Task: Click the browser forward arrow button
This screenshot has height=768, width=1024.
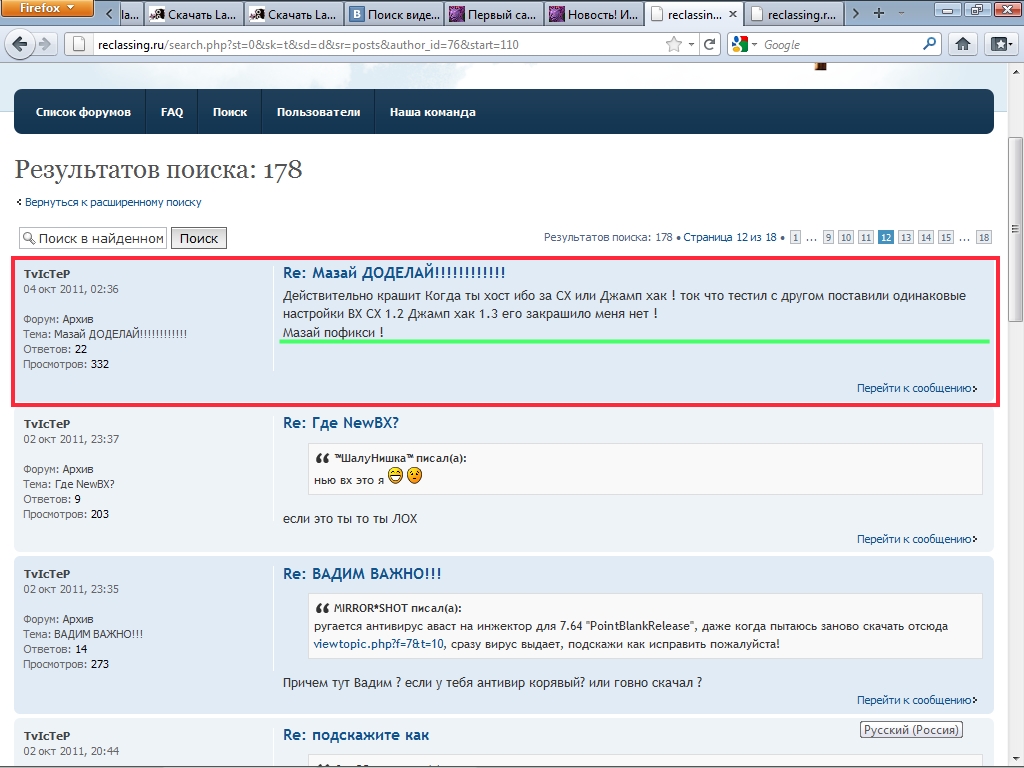Action: pos(45,45)
